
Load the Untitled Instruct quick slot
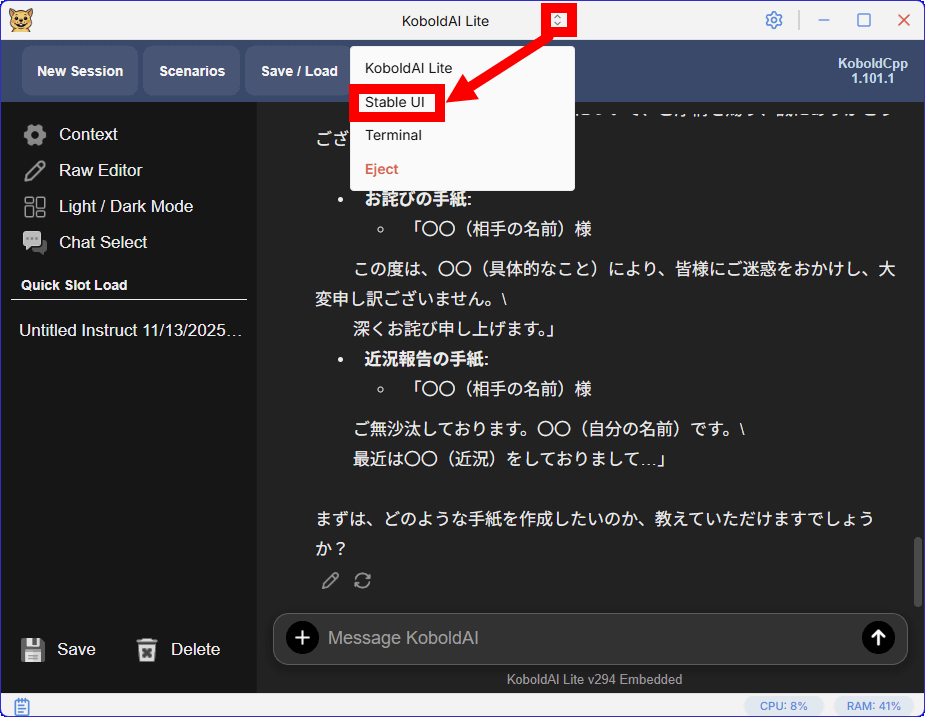pos(131,330)
